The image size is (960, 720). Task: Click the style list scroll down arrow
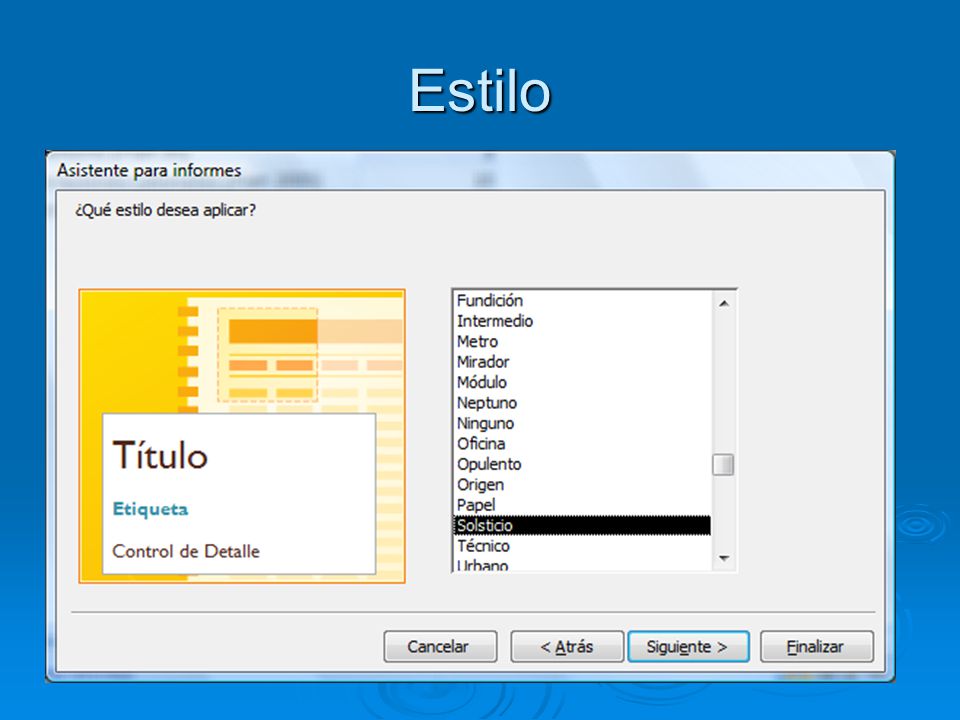point(724,558)
